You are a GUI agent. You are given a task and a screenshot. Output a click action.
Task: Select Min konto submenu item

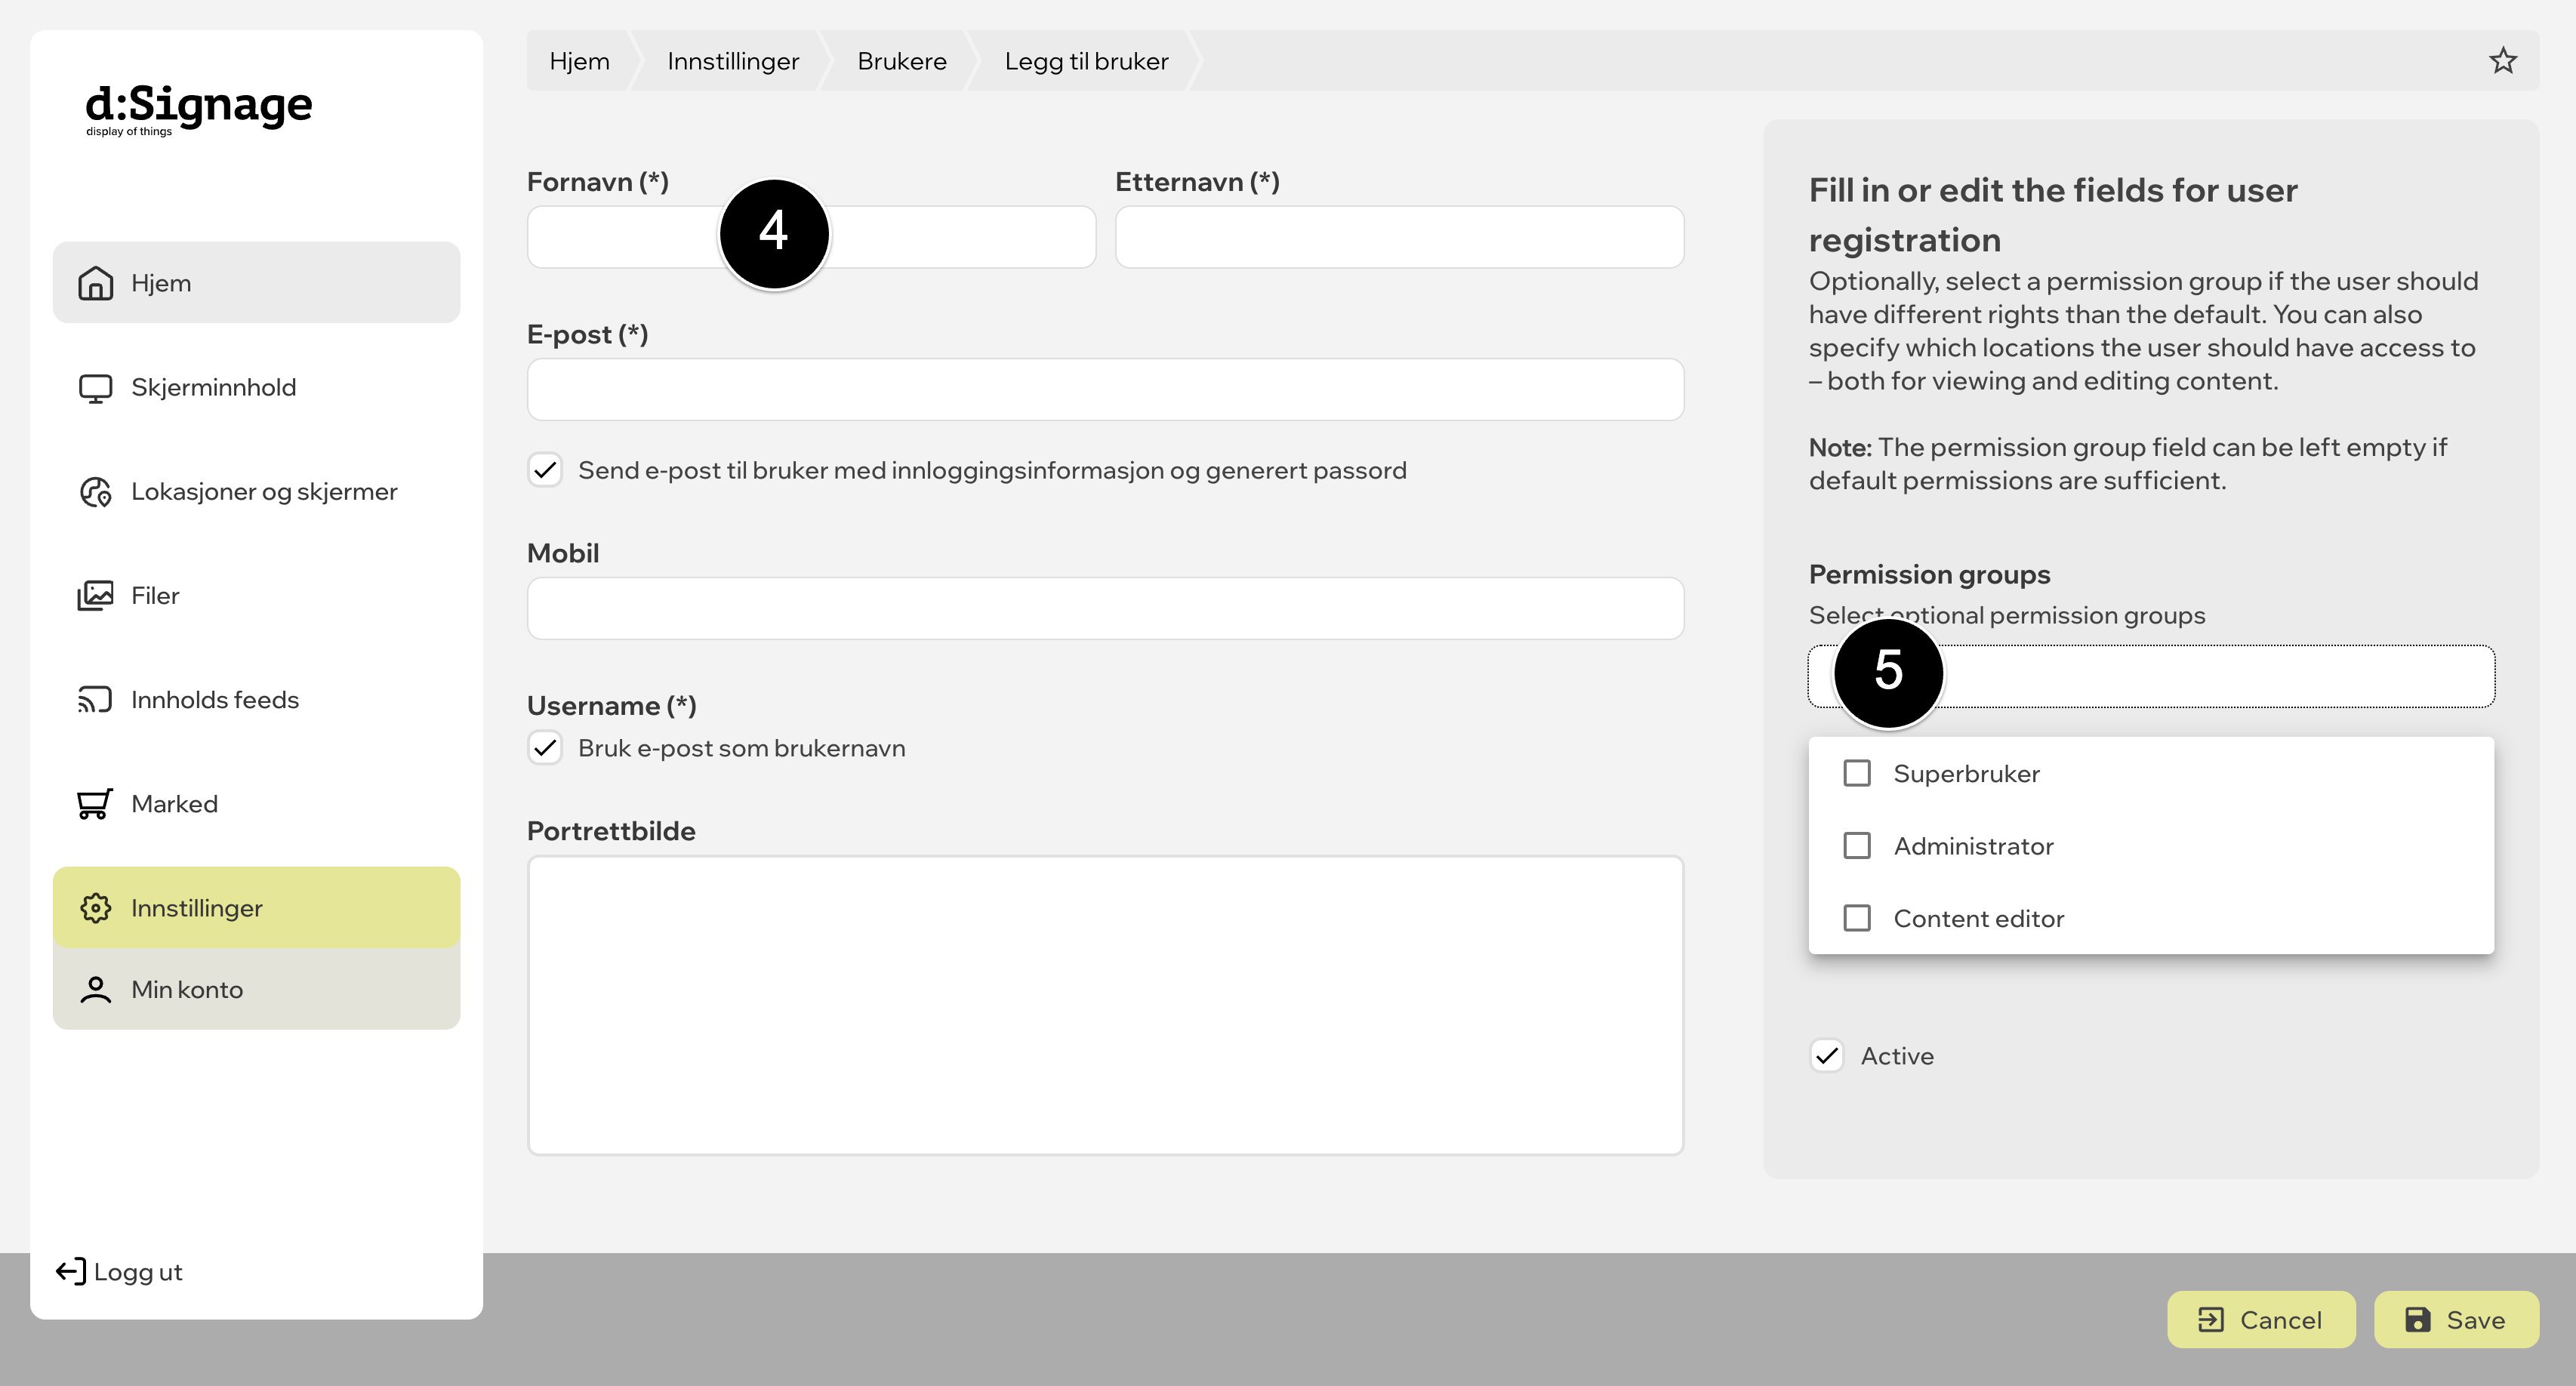click(x=256, y=990)
